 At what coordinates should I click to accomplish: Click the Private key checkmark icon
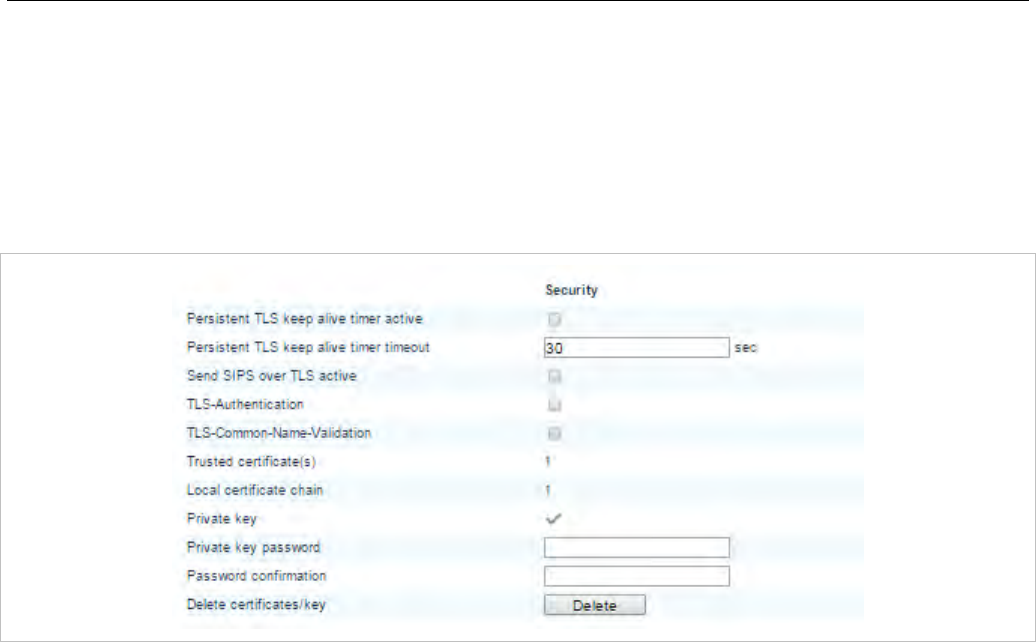(554, 518)
